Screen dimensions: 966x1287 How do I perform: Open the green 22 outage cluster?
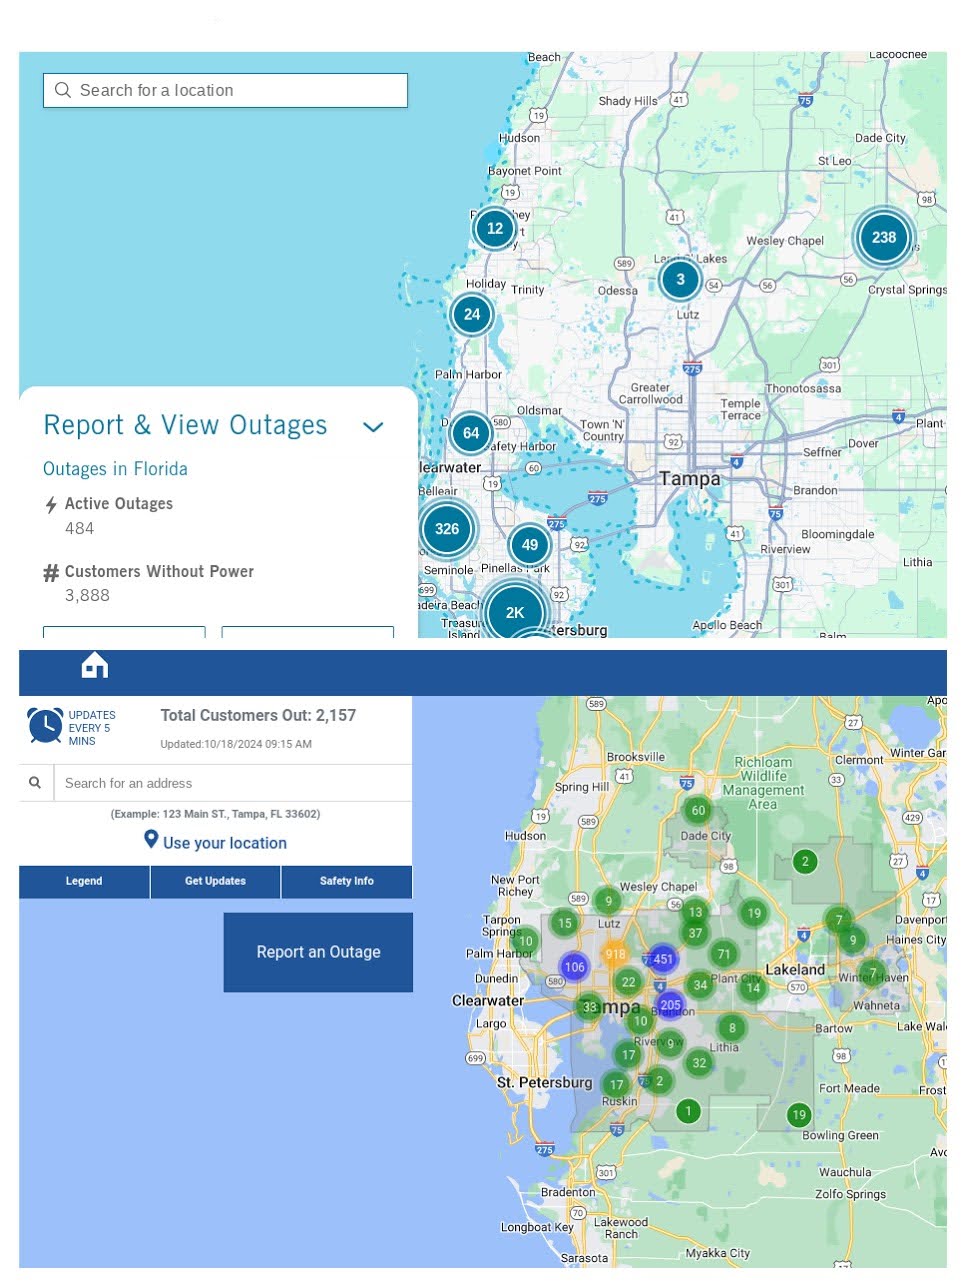(628, 982)
